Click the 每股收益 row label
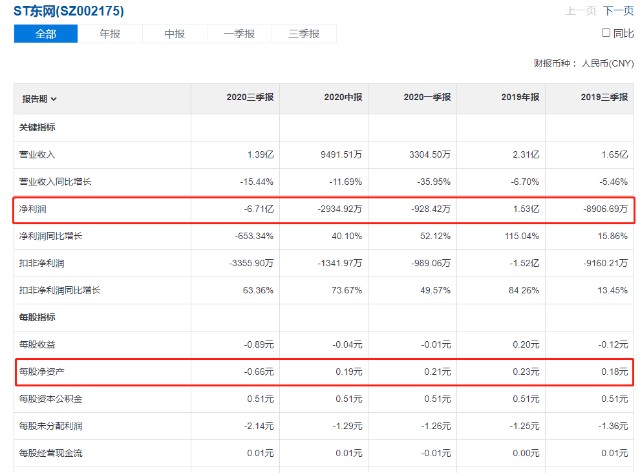Viewport: 640px width, 473px height. pos(37,344)
